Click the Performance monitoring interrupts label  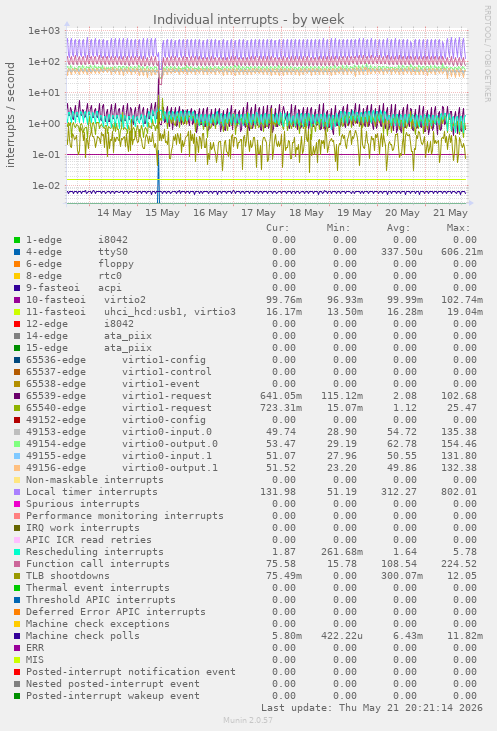pyautogui.click(x=124, y=516)
